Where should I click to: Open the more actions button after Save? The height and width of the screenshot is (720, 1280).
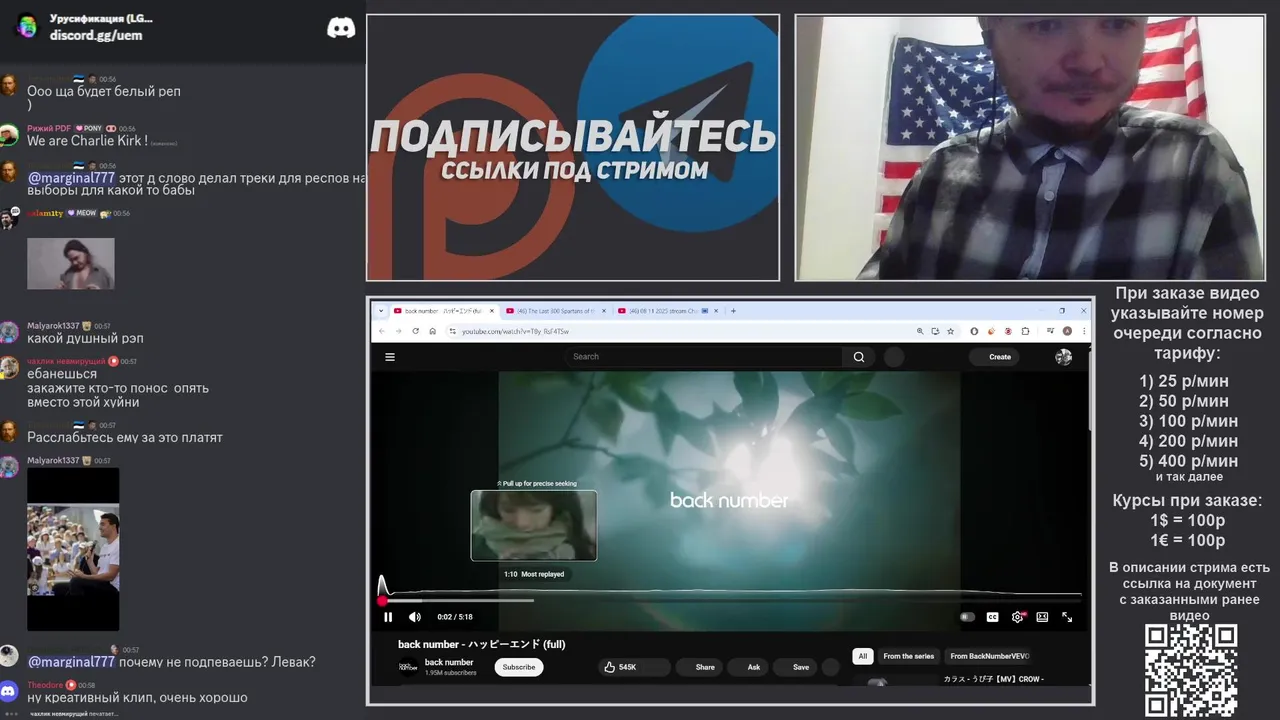coord(830,667)
